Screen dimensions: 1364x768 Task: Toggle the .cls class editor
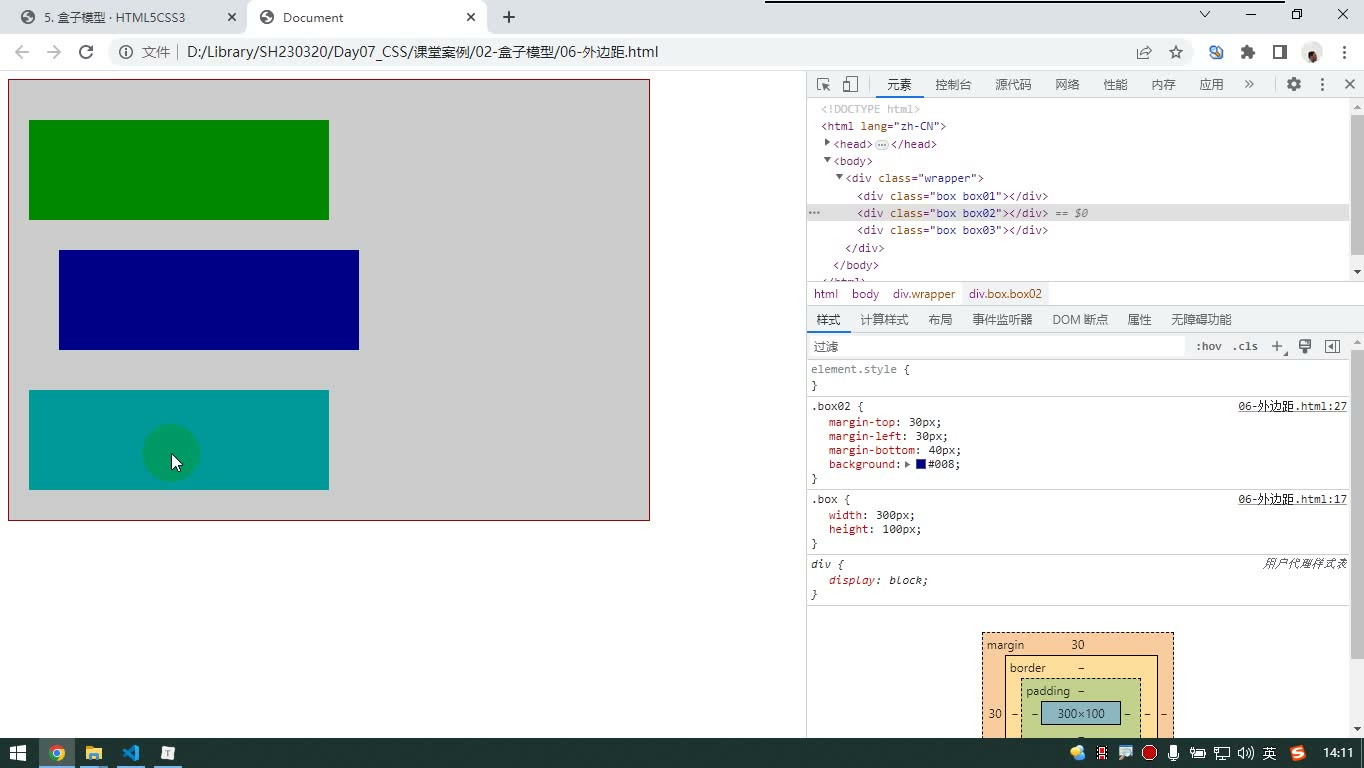[1245, 346]
